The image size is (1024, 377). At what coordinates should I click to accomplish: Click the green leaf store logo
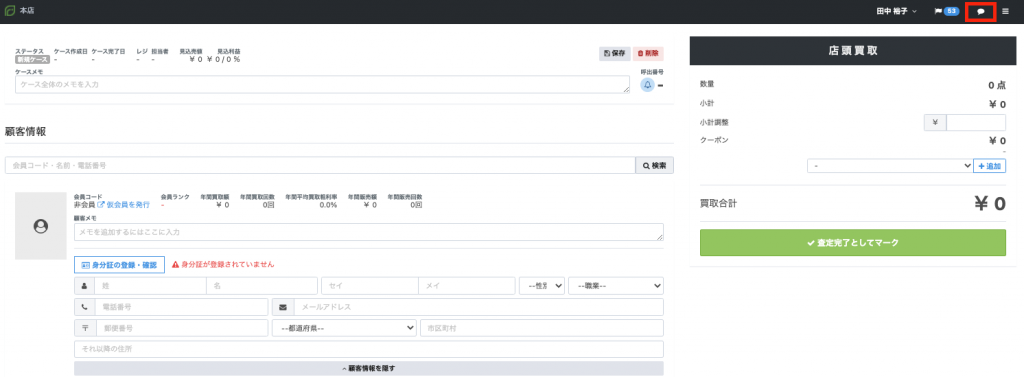coord(10,11)
